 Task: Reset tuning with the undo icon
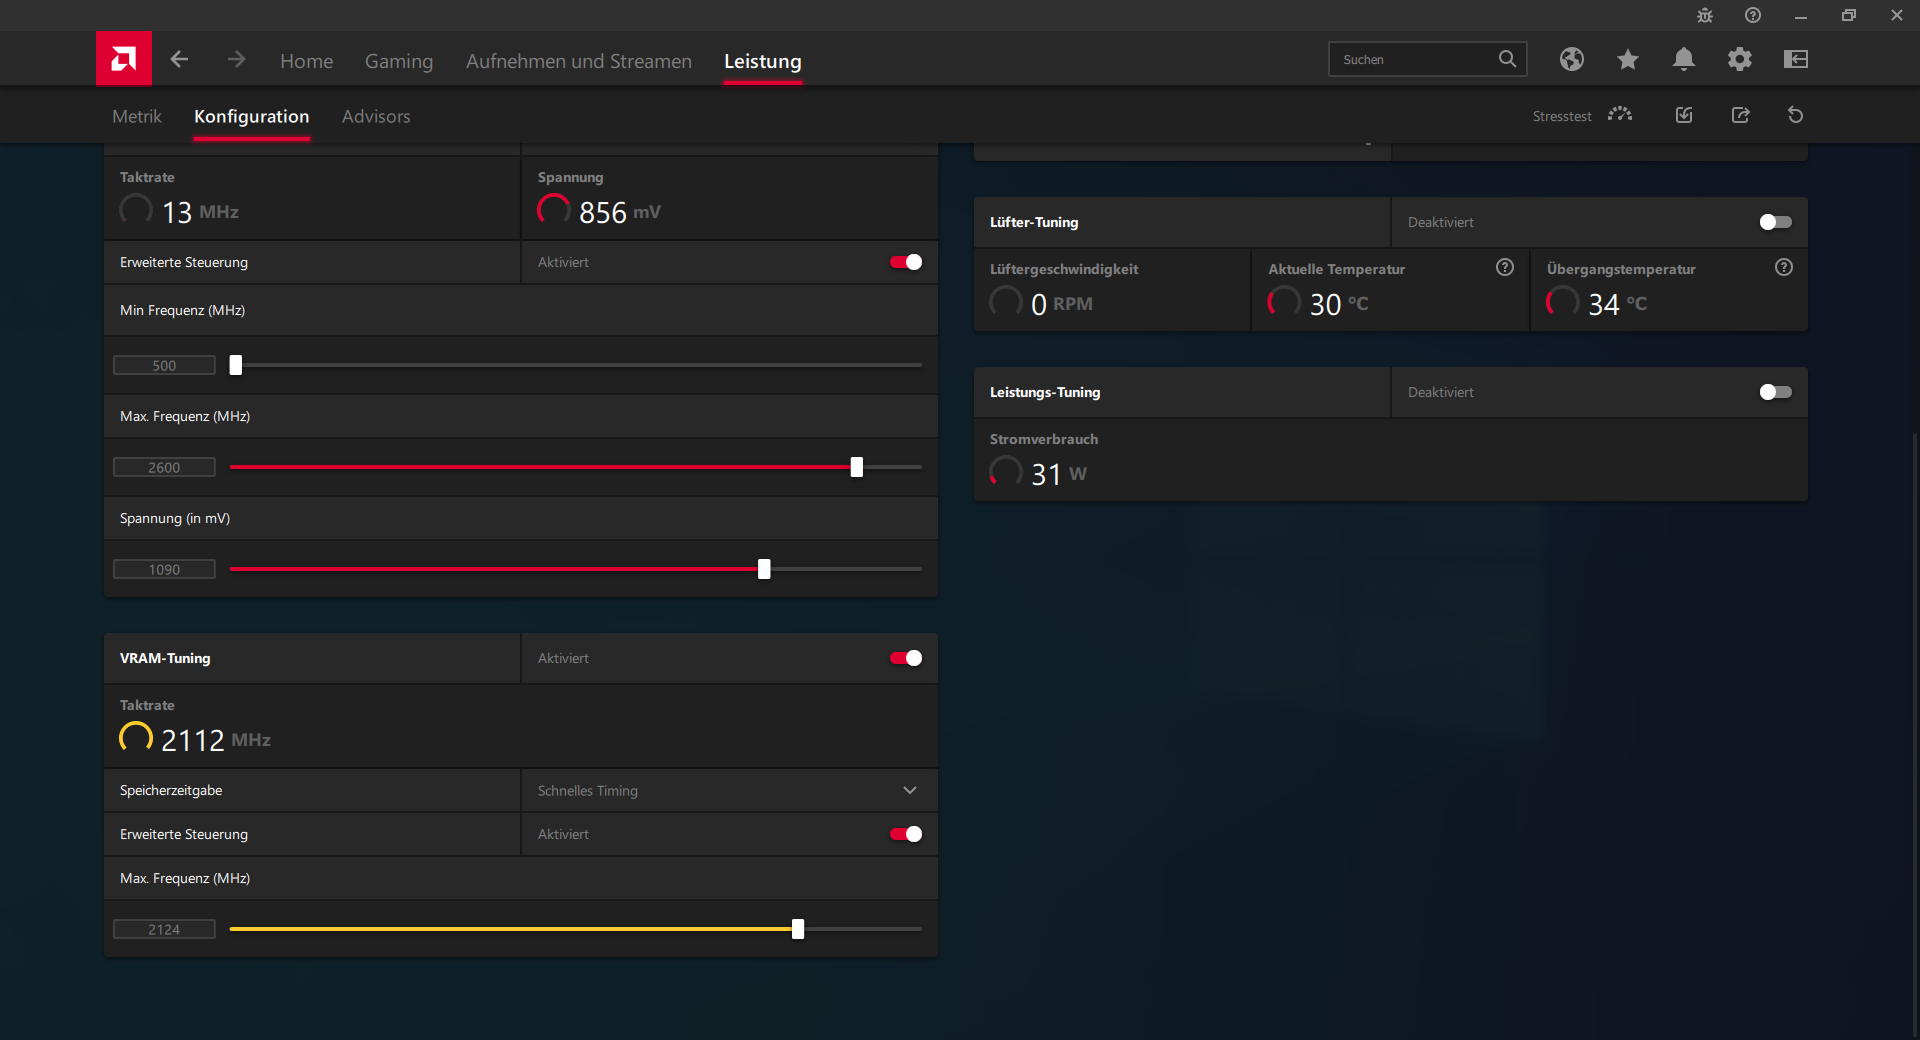(1796, 115)
